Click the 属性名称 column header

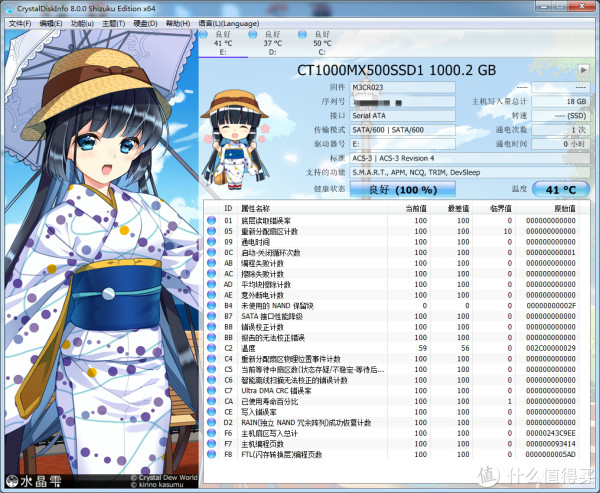tap(312, 208)
